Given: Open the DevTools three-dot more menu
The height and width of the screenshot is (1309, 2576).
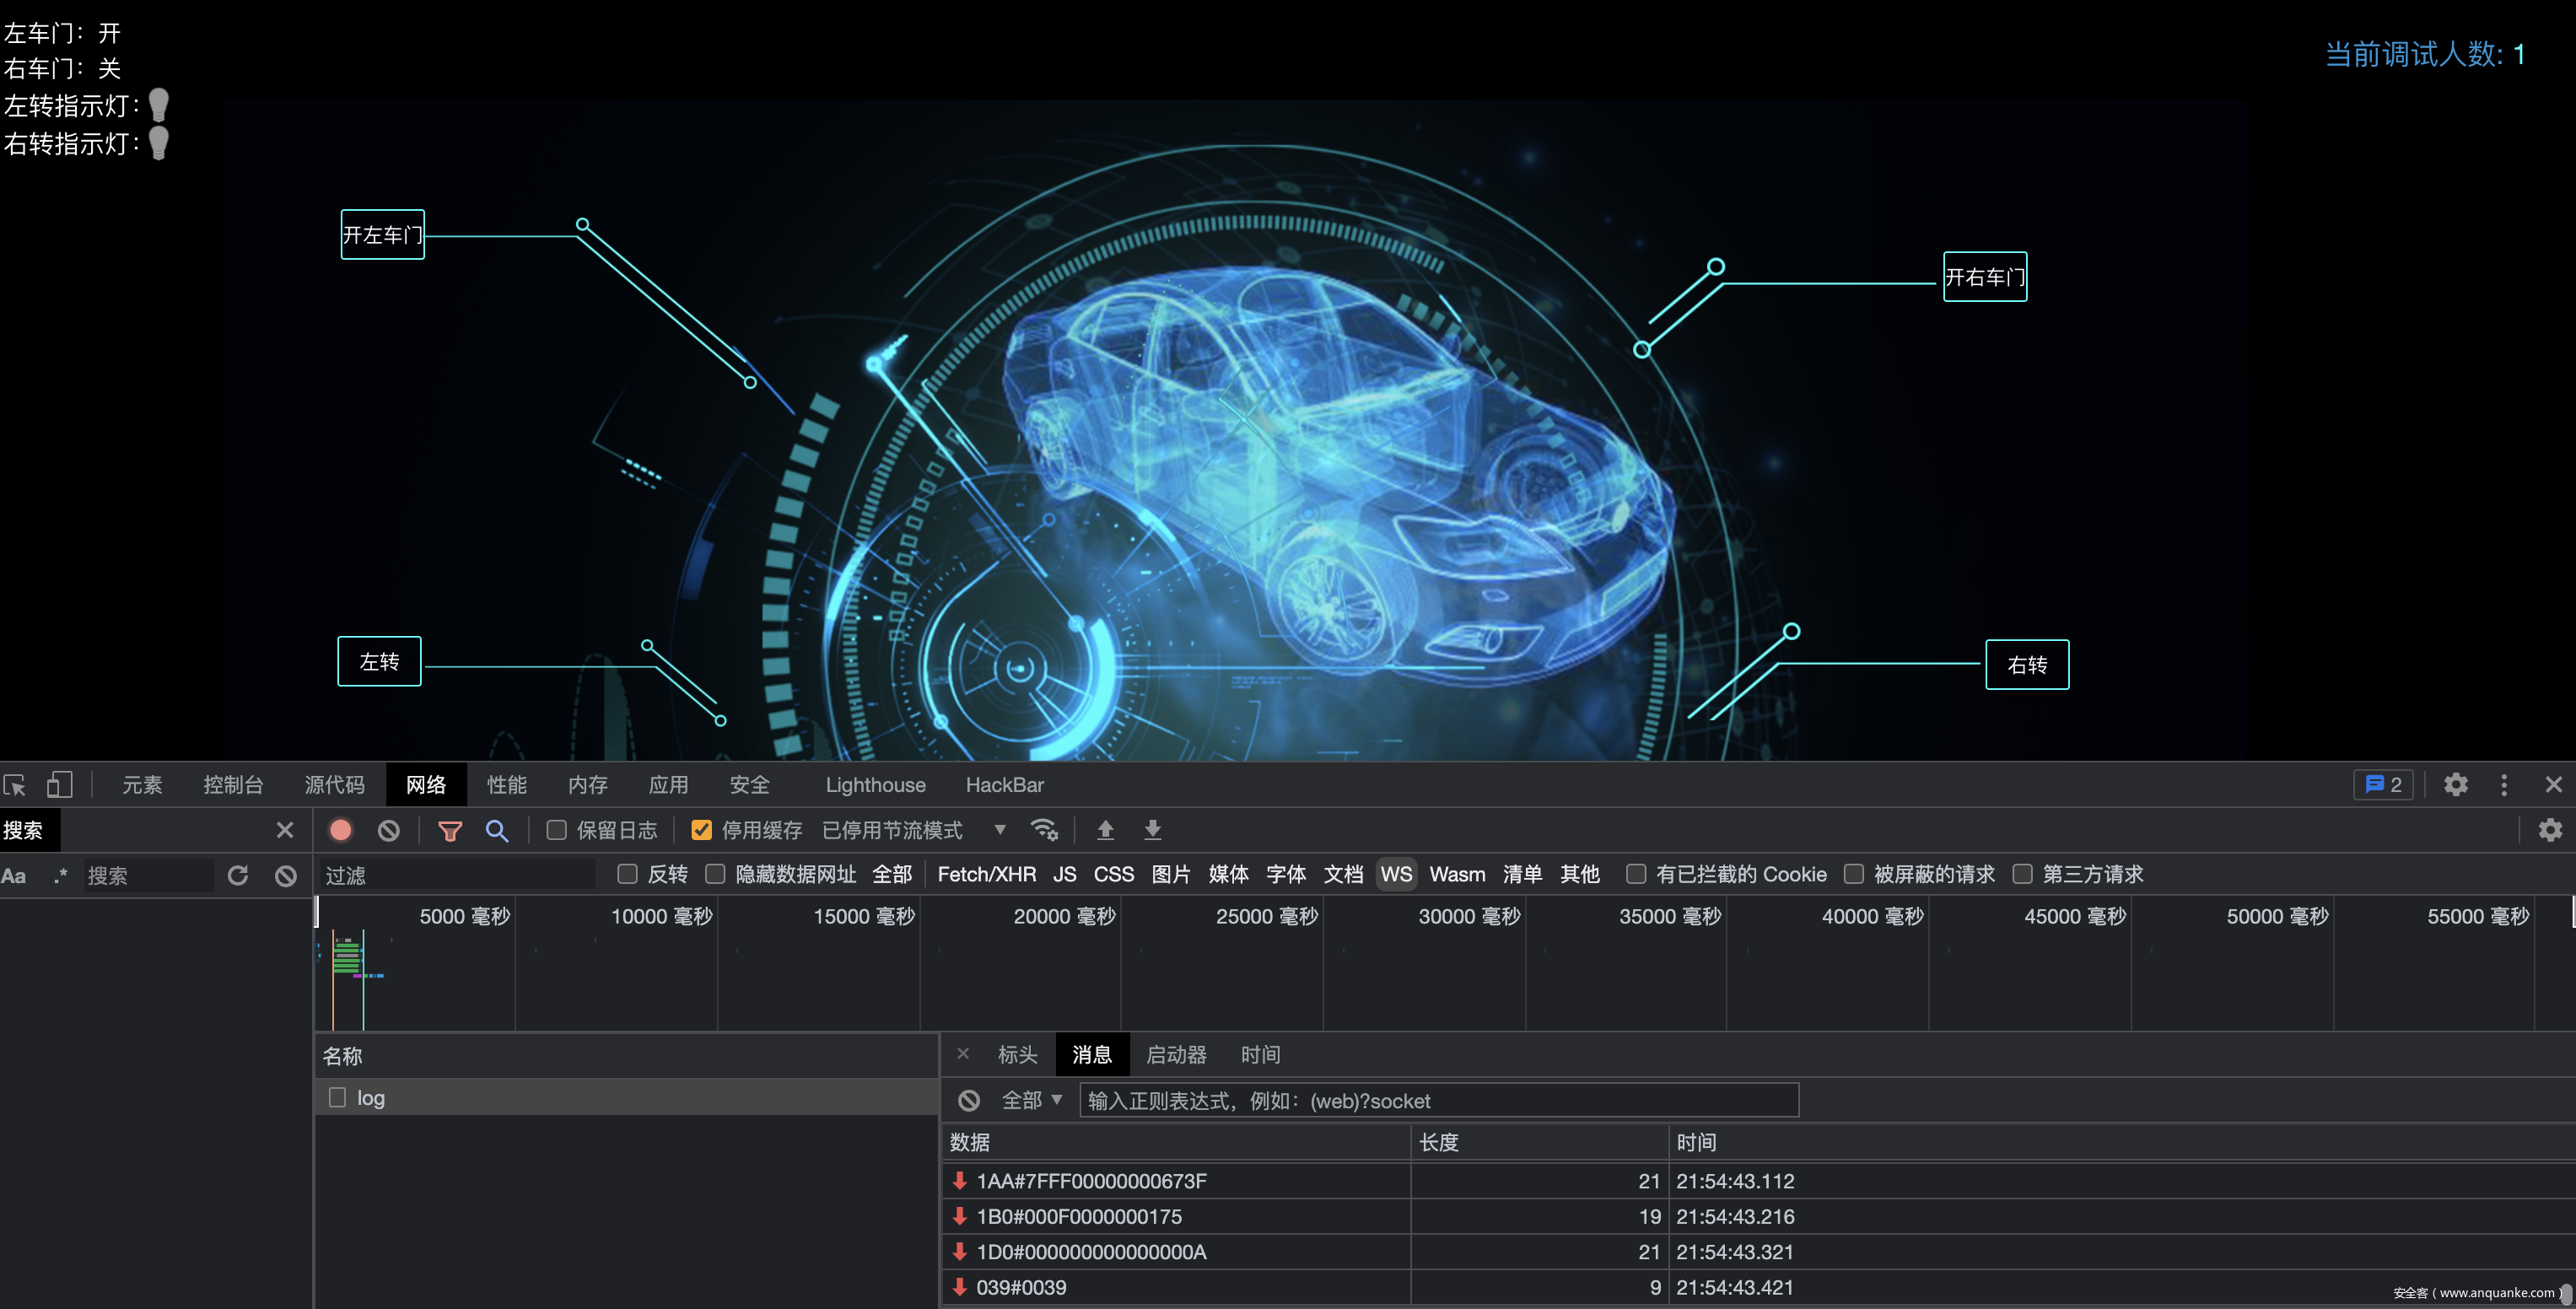Looking at the screenshot, I should point(2503,785).
